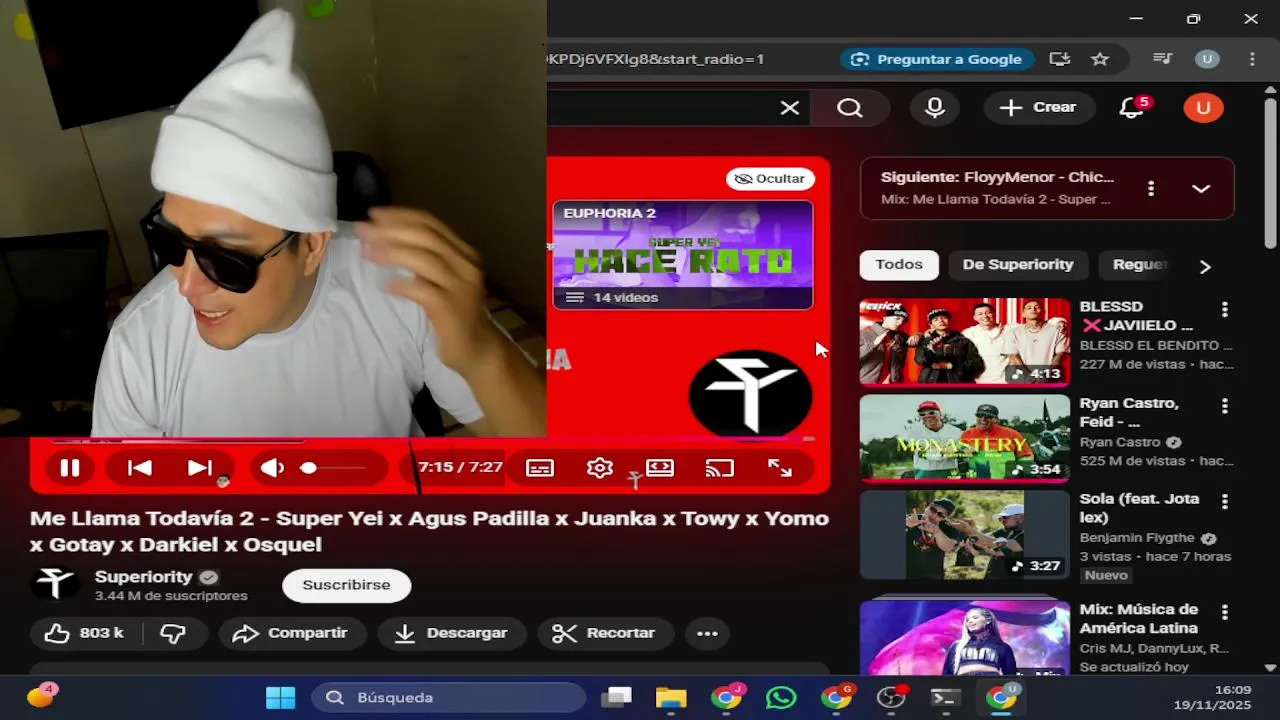1280x720 pixels.
Task: Click the Ryan Castro channel name
Action: 1120,442
